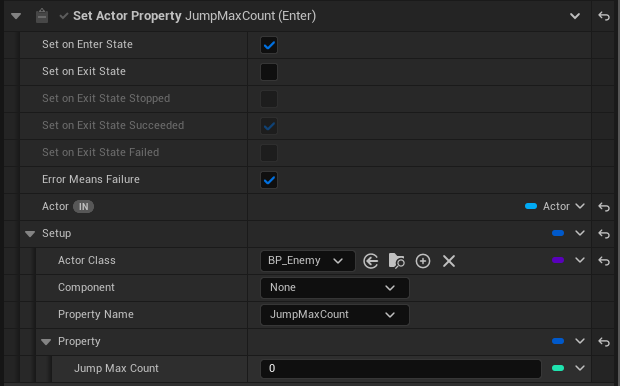The height and width of the screenshot is (386, 620).
Task: Click the purple Actor Class binding pill
Action: 558,260
